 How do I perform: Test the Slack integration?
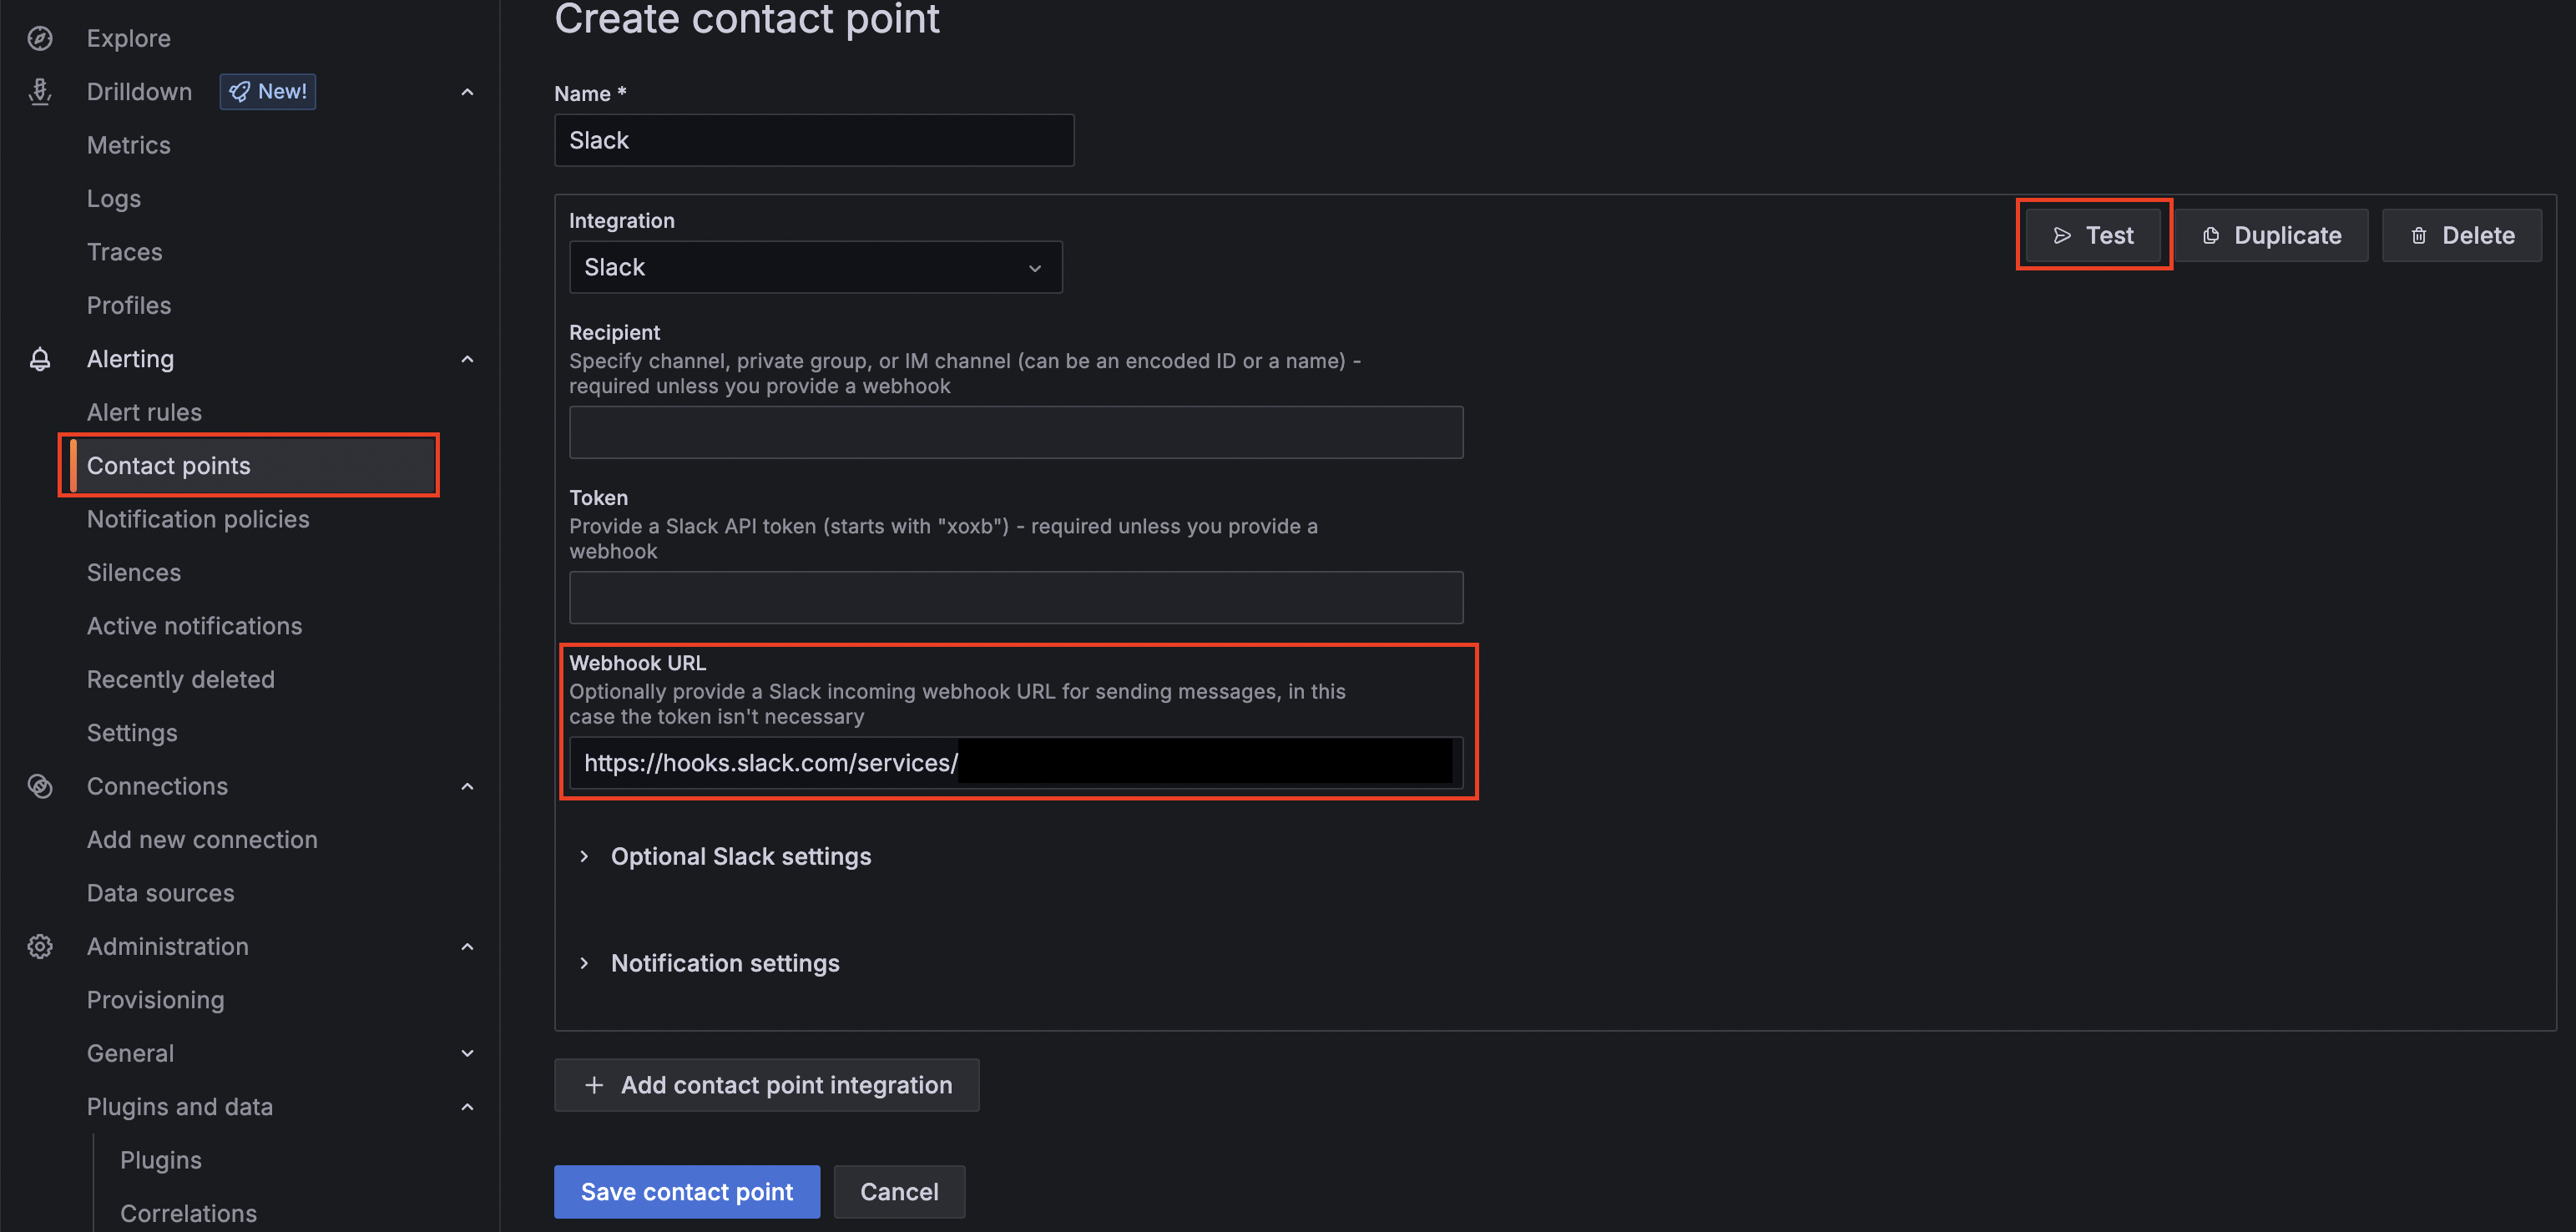(2093, 235)
